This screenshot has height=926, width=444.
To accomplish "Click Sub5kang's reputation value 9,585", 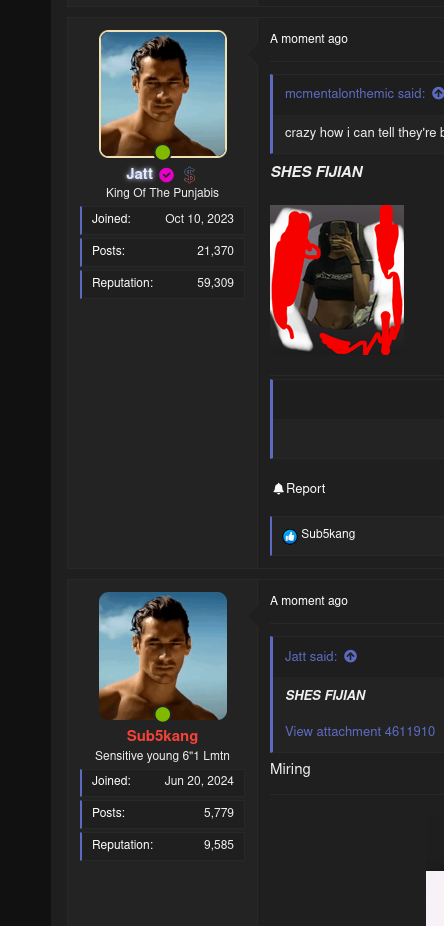I will [219, 845].
